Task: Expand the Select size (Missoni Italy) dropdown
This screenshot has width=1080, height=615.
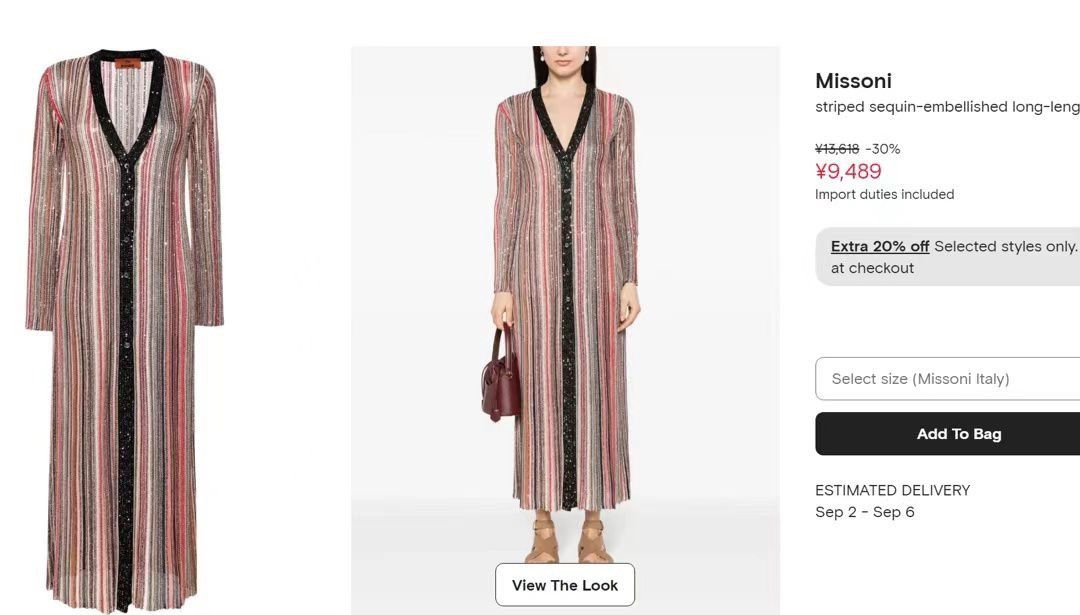Action: coord(947,379)
